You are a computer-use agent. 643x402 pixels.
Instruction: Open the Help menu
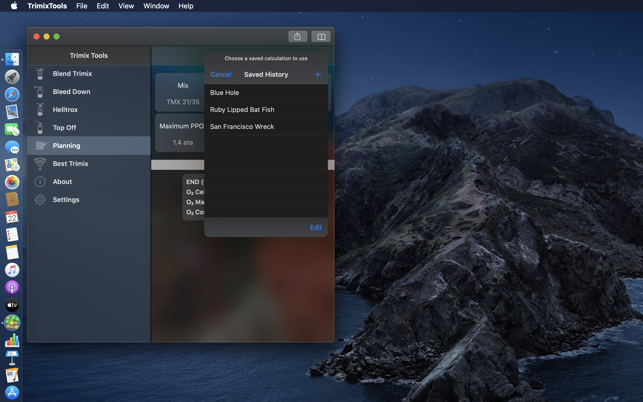point(186,6)
